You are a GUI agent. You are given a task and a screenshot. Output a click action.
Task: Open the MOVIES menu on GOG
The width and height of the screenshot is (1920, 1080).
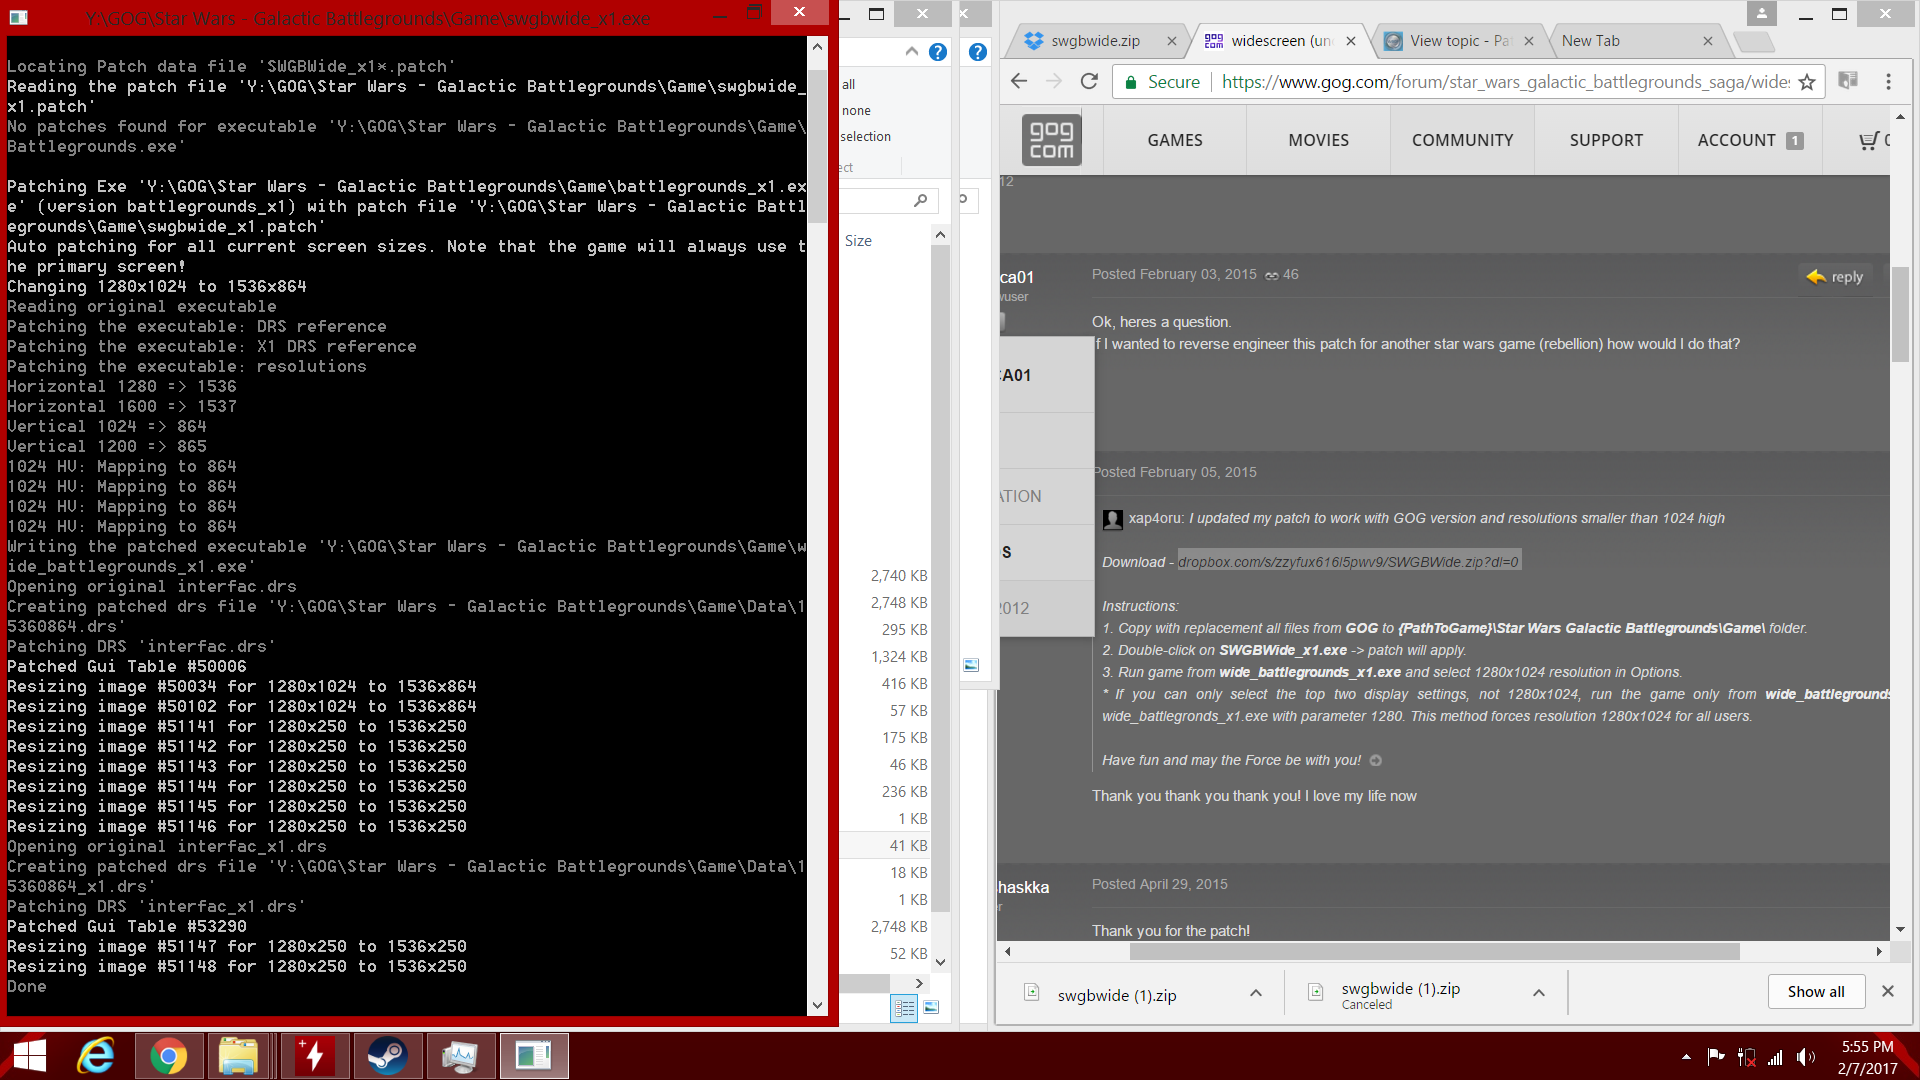1318,140
